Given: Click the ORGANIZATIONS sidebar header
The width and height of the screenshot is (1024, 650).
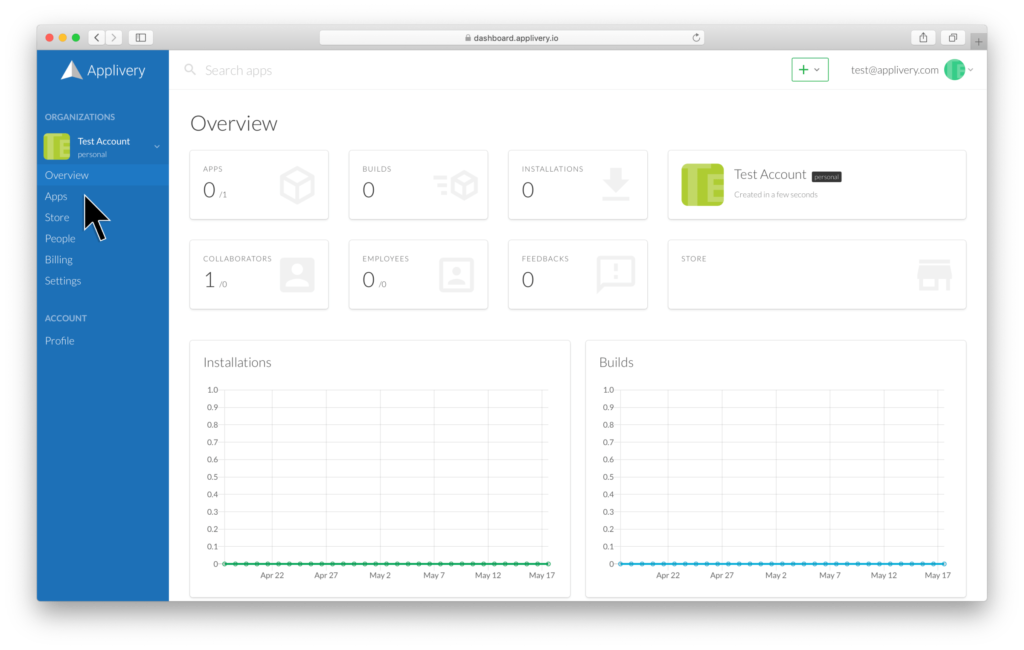Looking at the screenshot, I should click(x=80, y=117).
